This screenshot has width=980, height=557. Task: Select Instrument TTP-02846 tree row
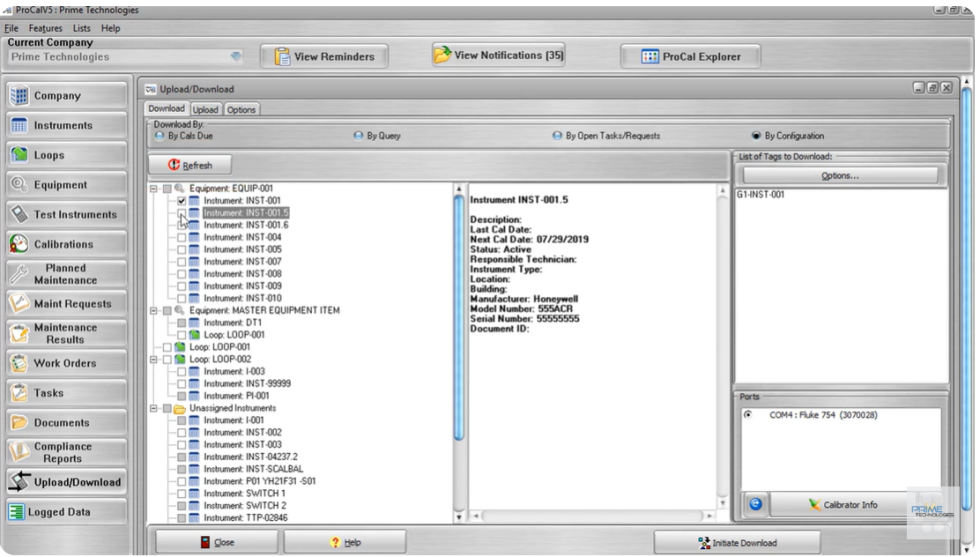coord(246,518)
